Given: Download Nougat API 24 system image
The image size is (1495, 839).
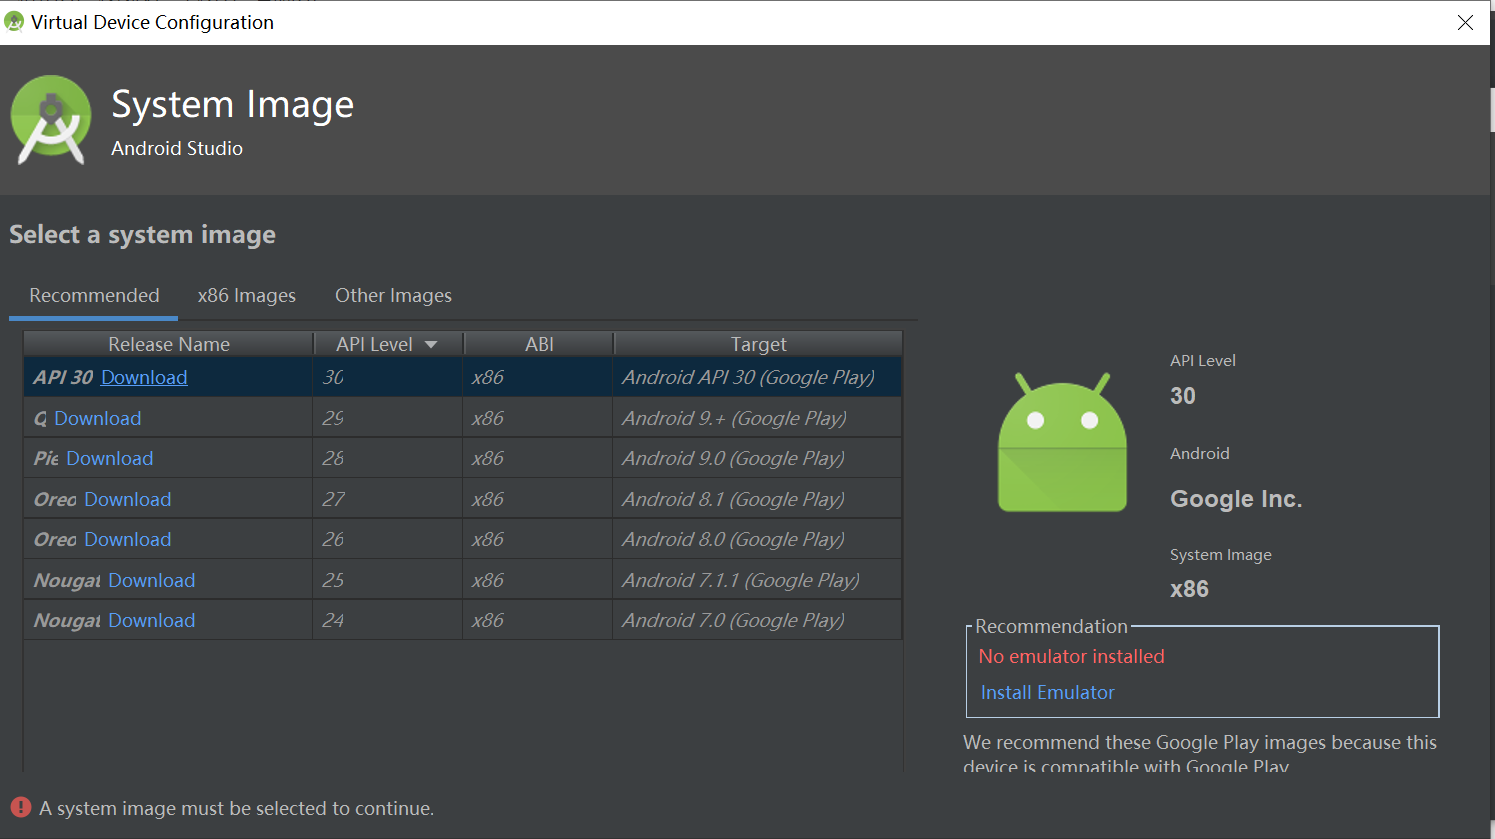Looking at the screenshot, I should (x=151, y=620).
